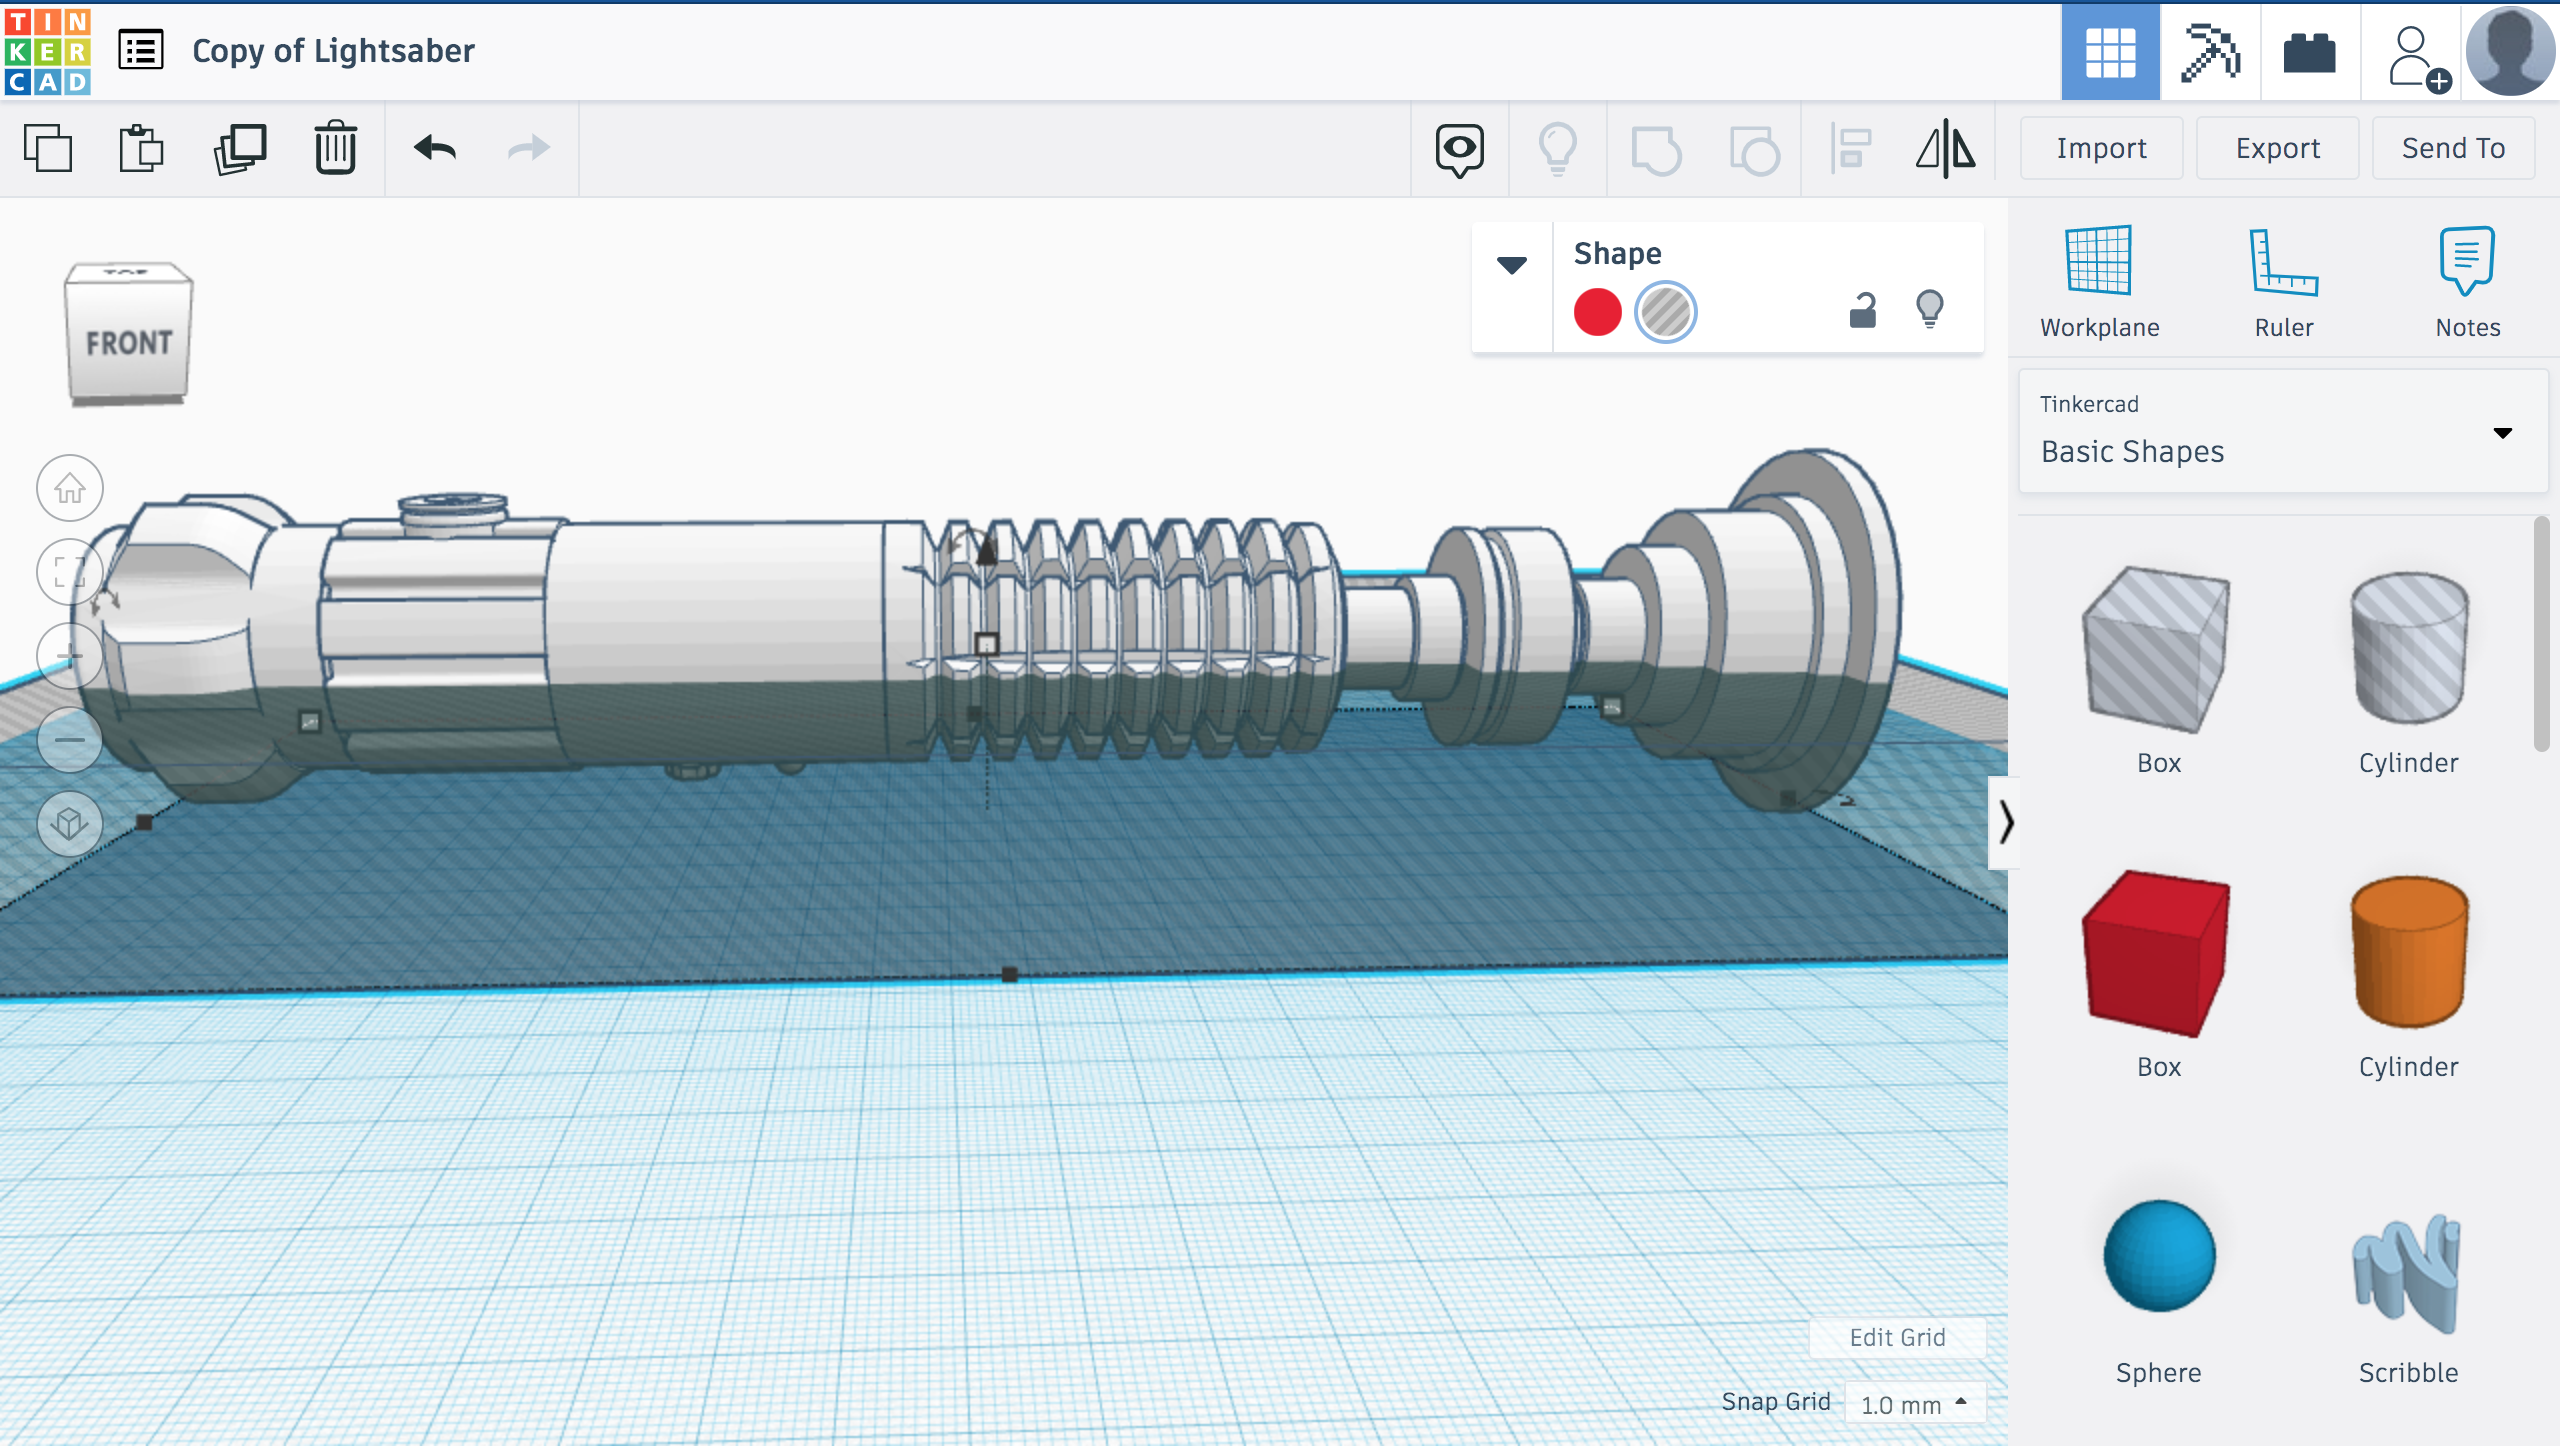Open the user profile avatar
Viewport: 2560px width, 1446px height.
(x=2510, y=52)
